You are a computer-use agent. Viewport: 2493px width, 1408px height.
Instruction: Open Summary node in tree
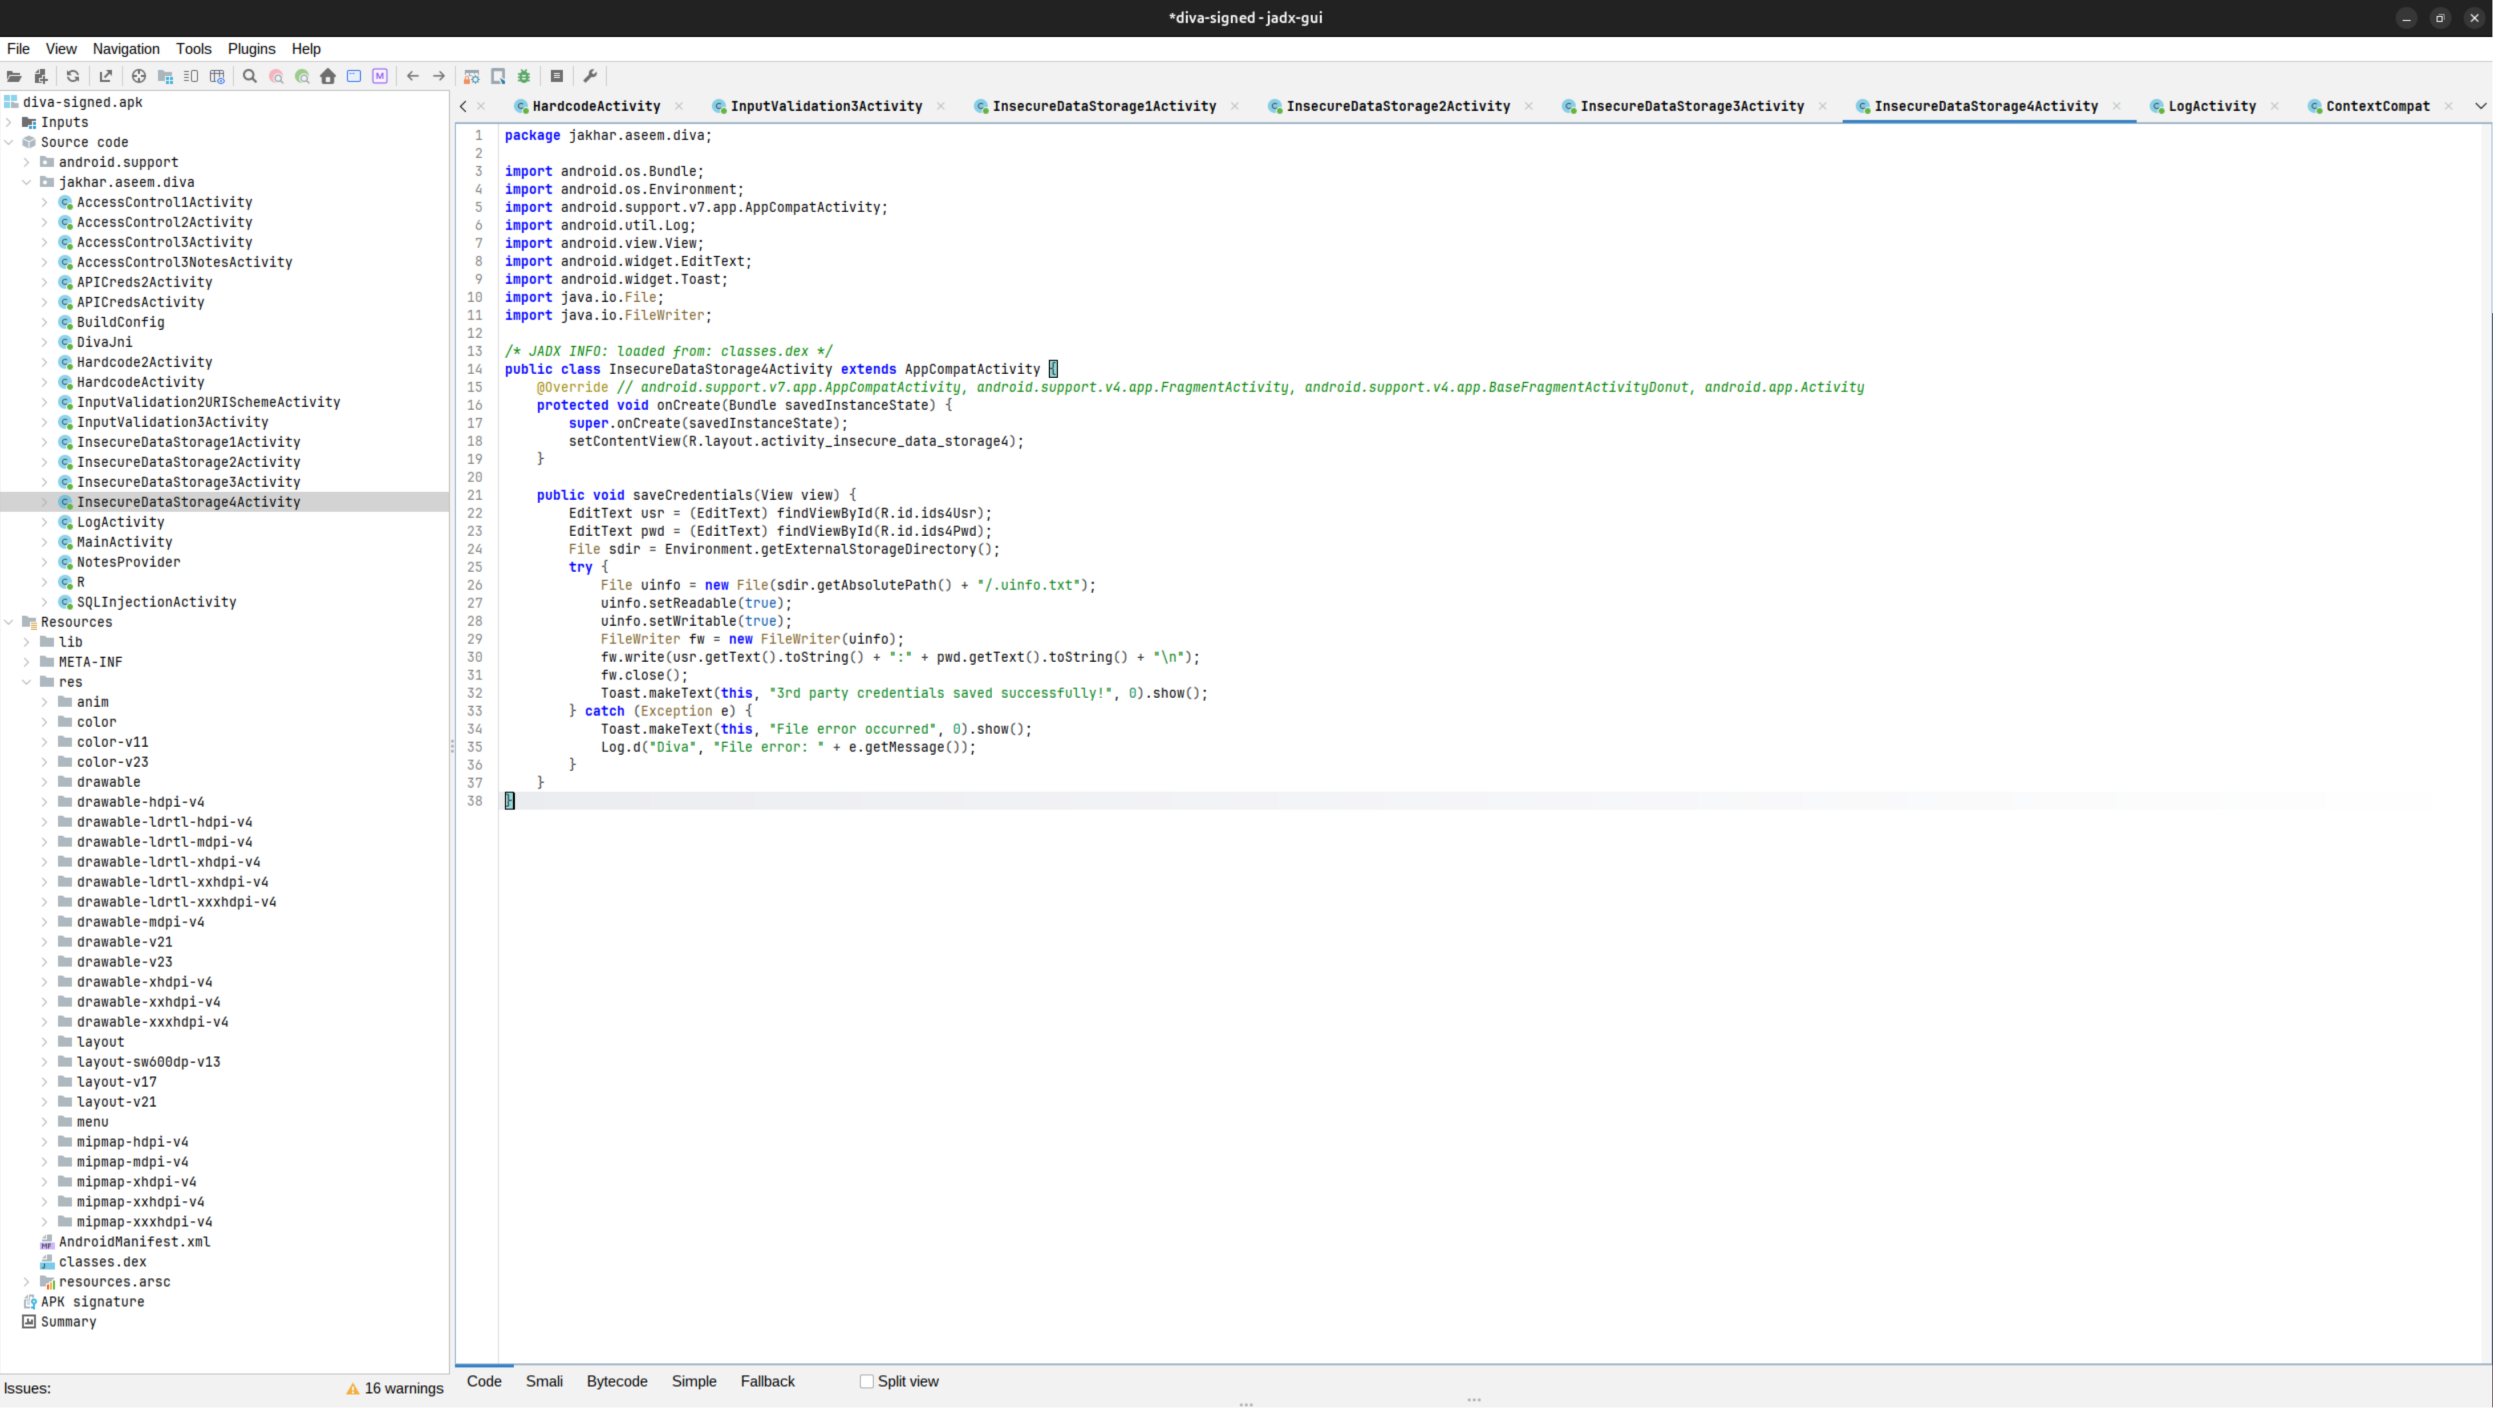point(68,1322)
